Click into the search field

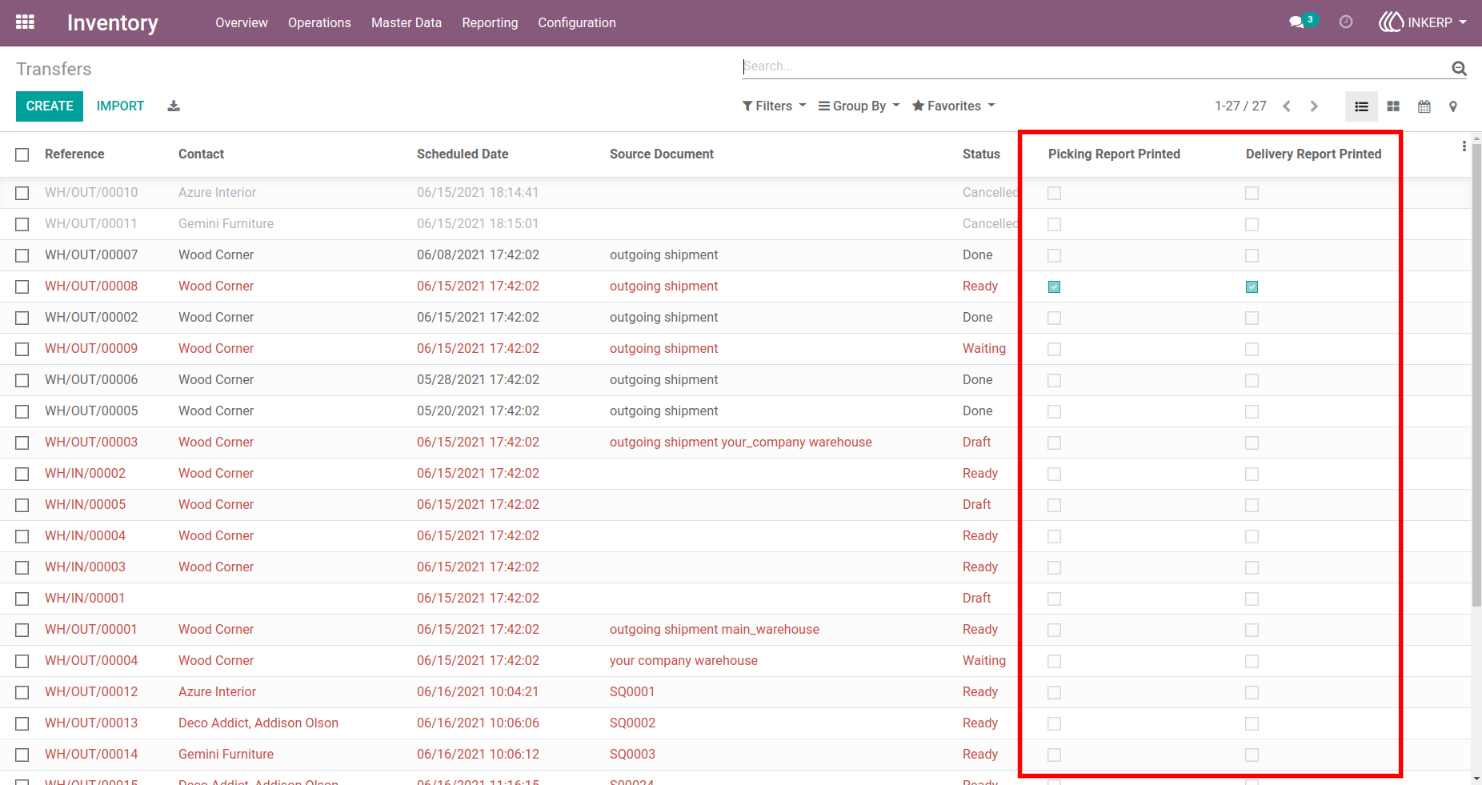[x=1095, y=66]
